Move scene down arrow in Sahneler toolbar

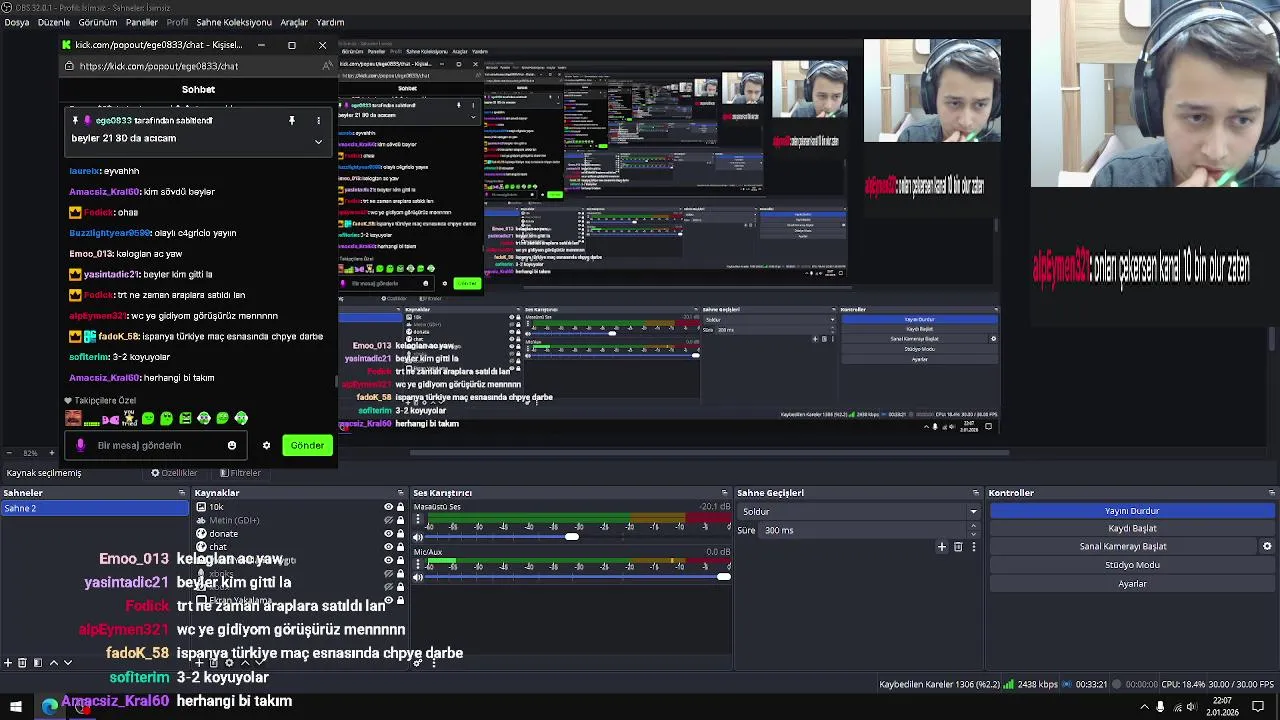point(67,662)
